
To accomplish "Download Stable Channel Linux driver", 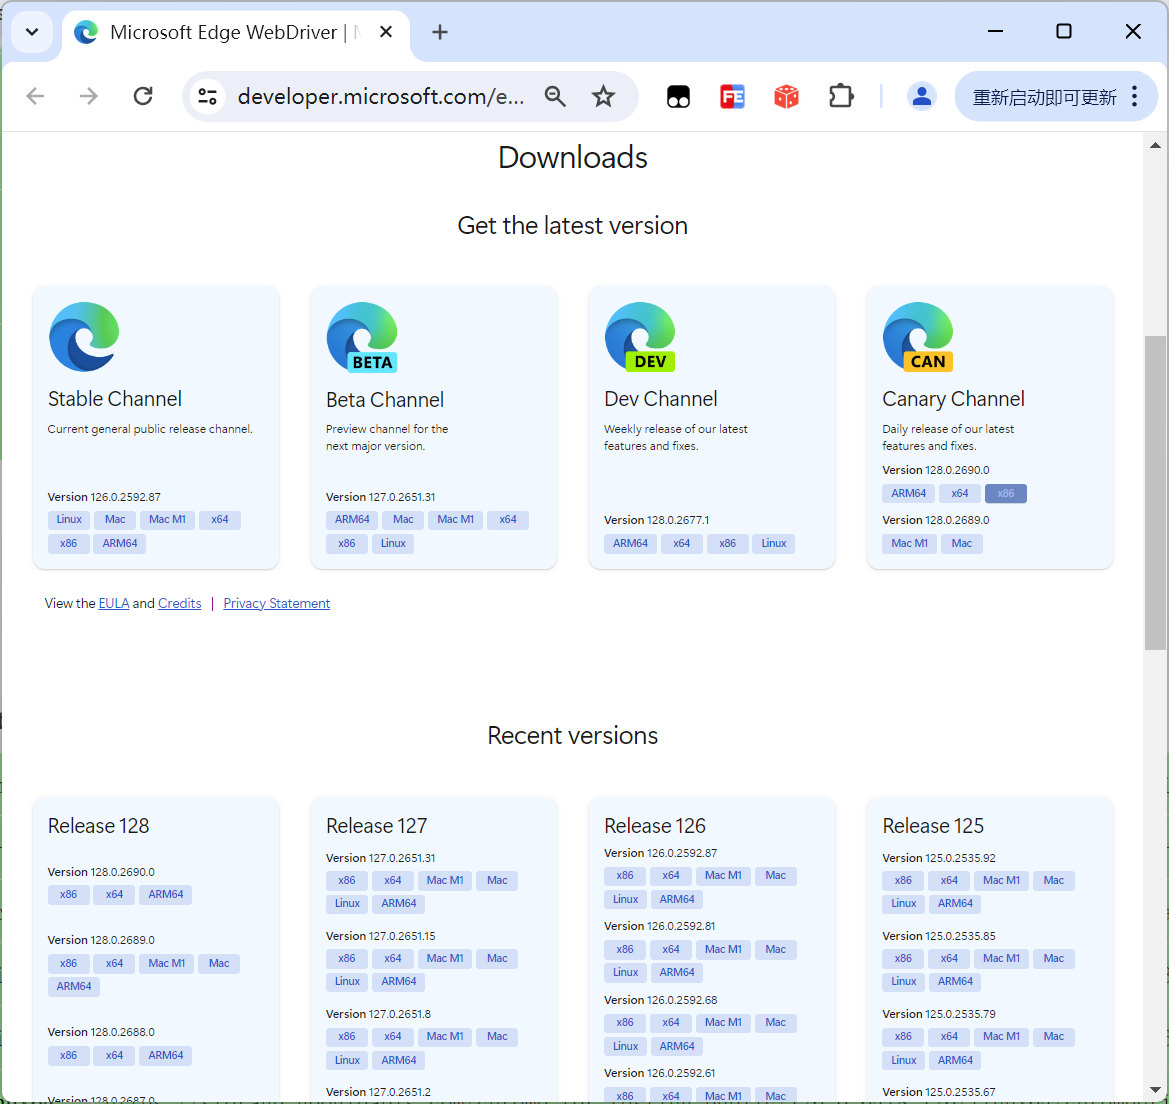I will coord(69,520).
